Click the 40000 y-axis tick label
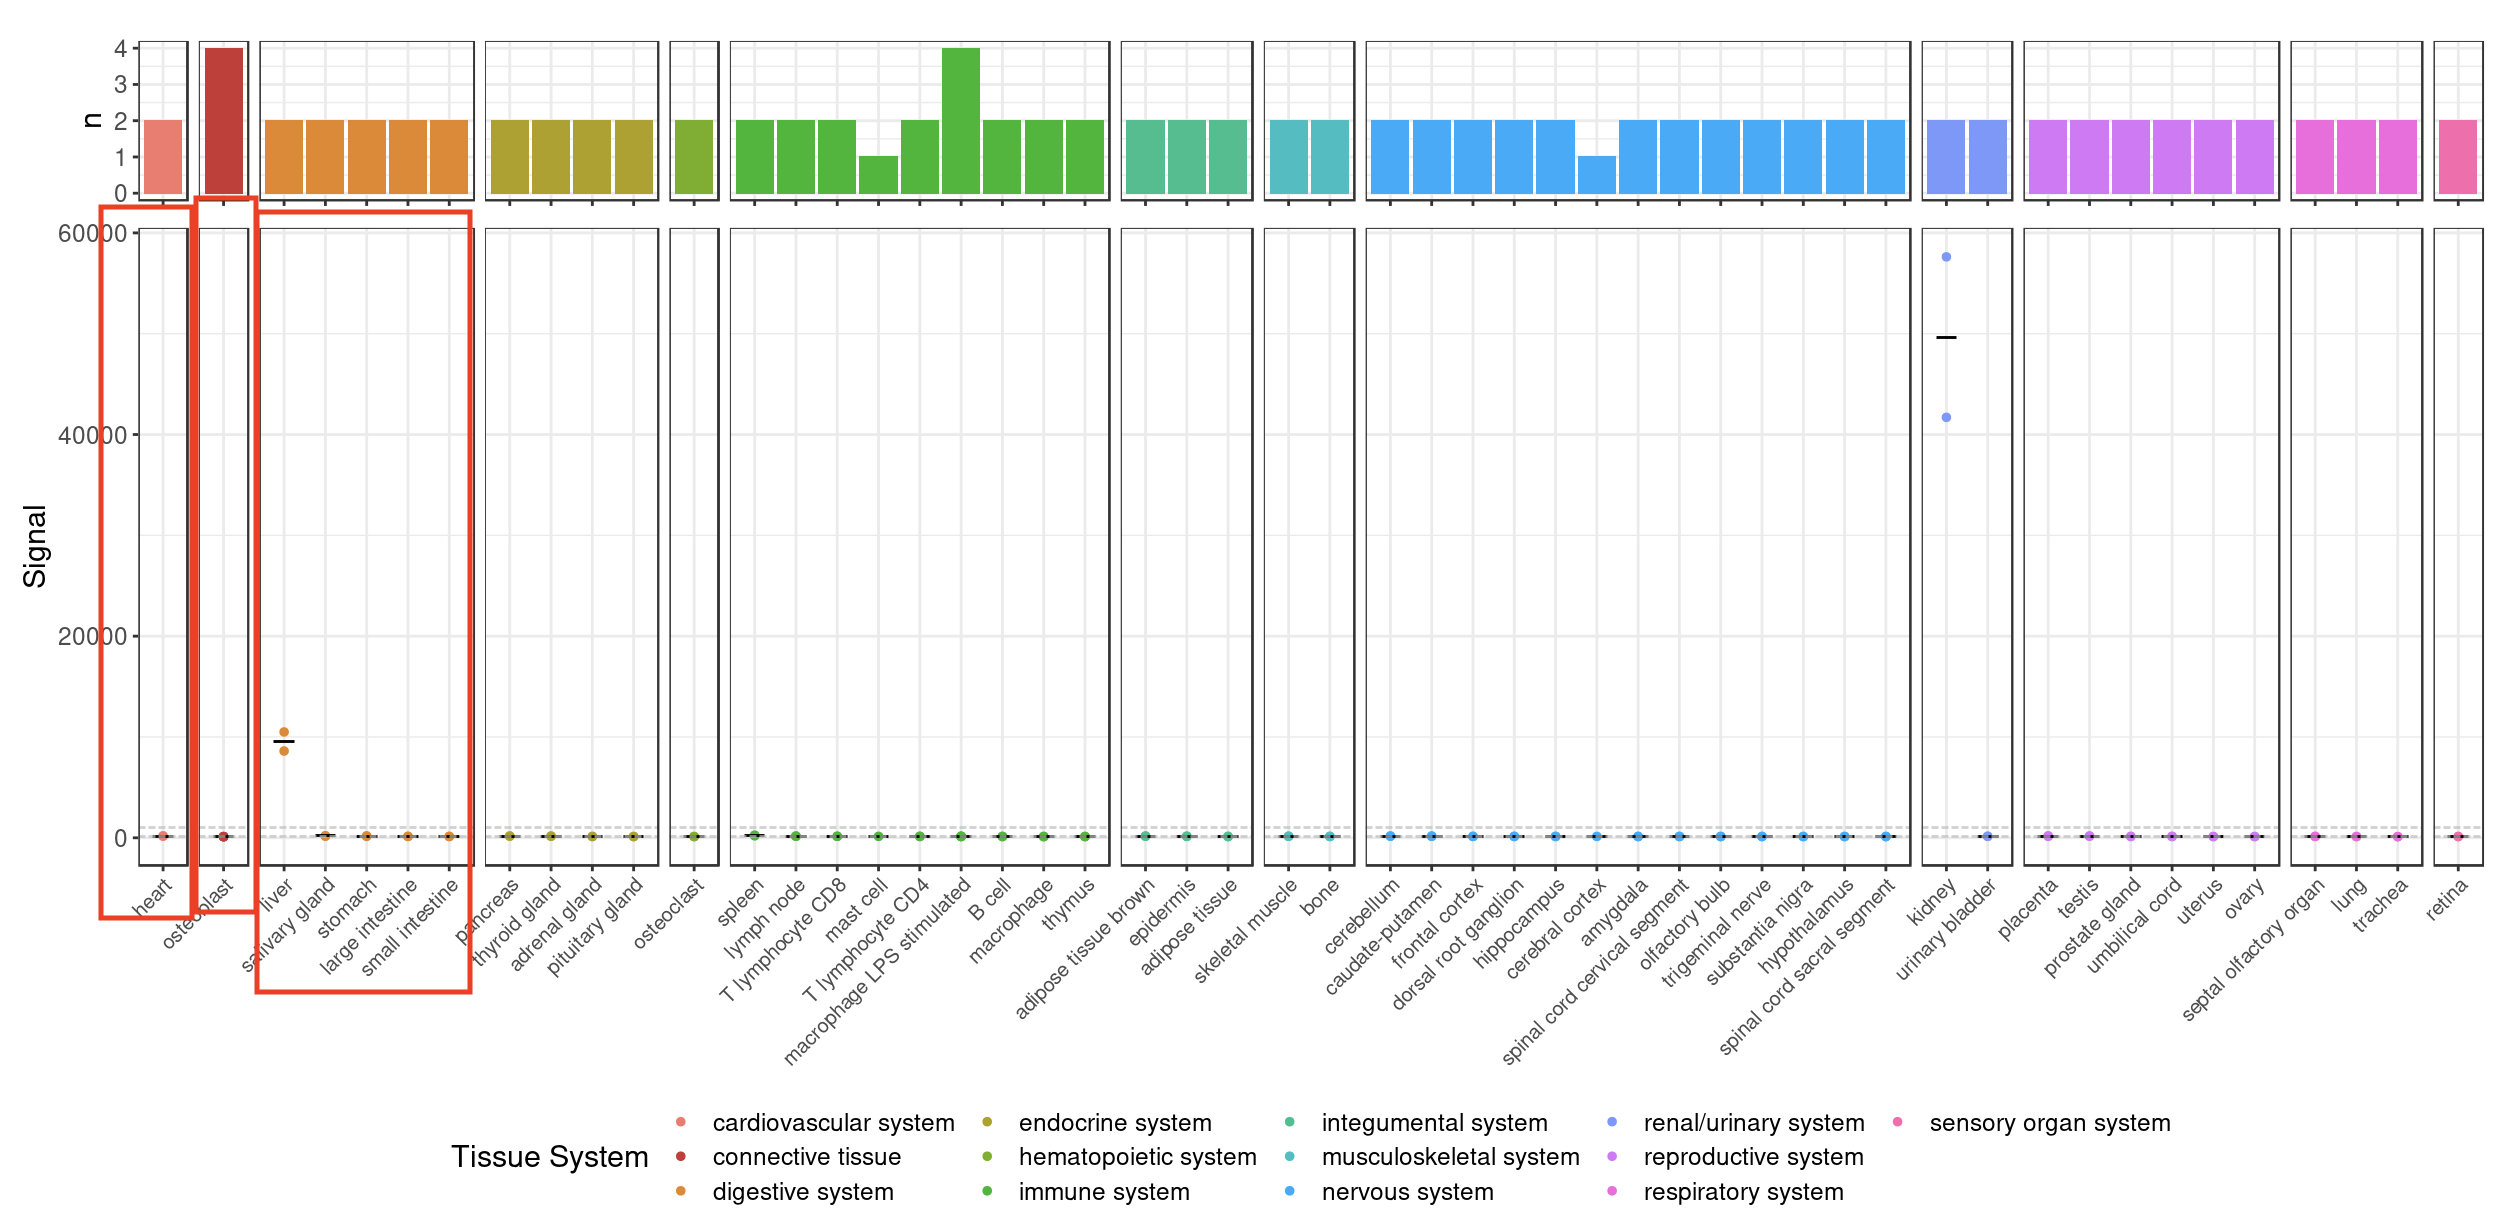Image resolution: width=2516 pixels, height=1214 pixels. (92, 435)
